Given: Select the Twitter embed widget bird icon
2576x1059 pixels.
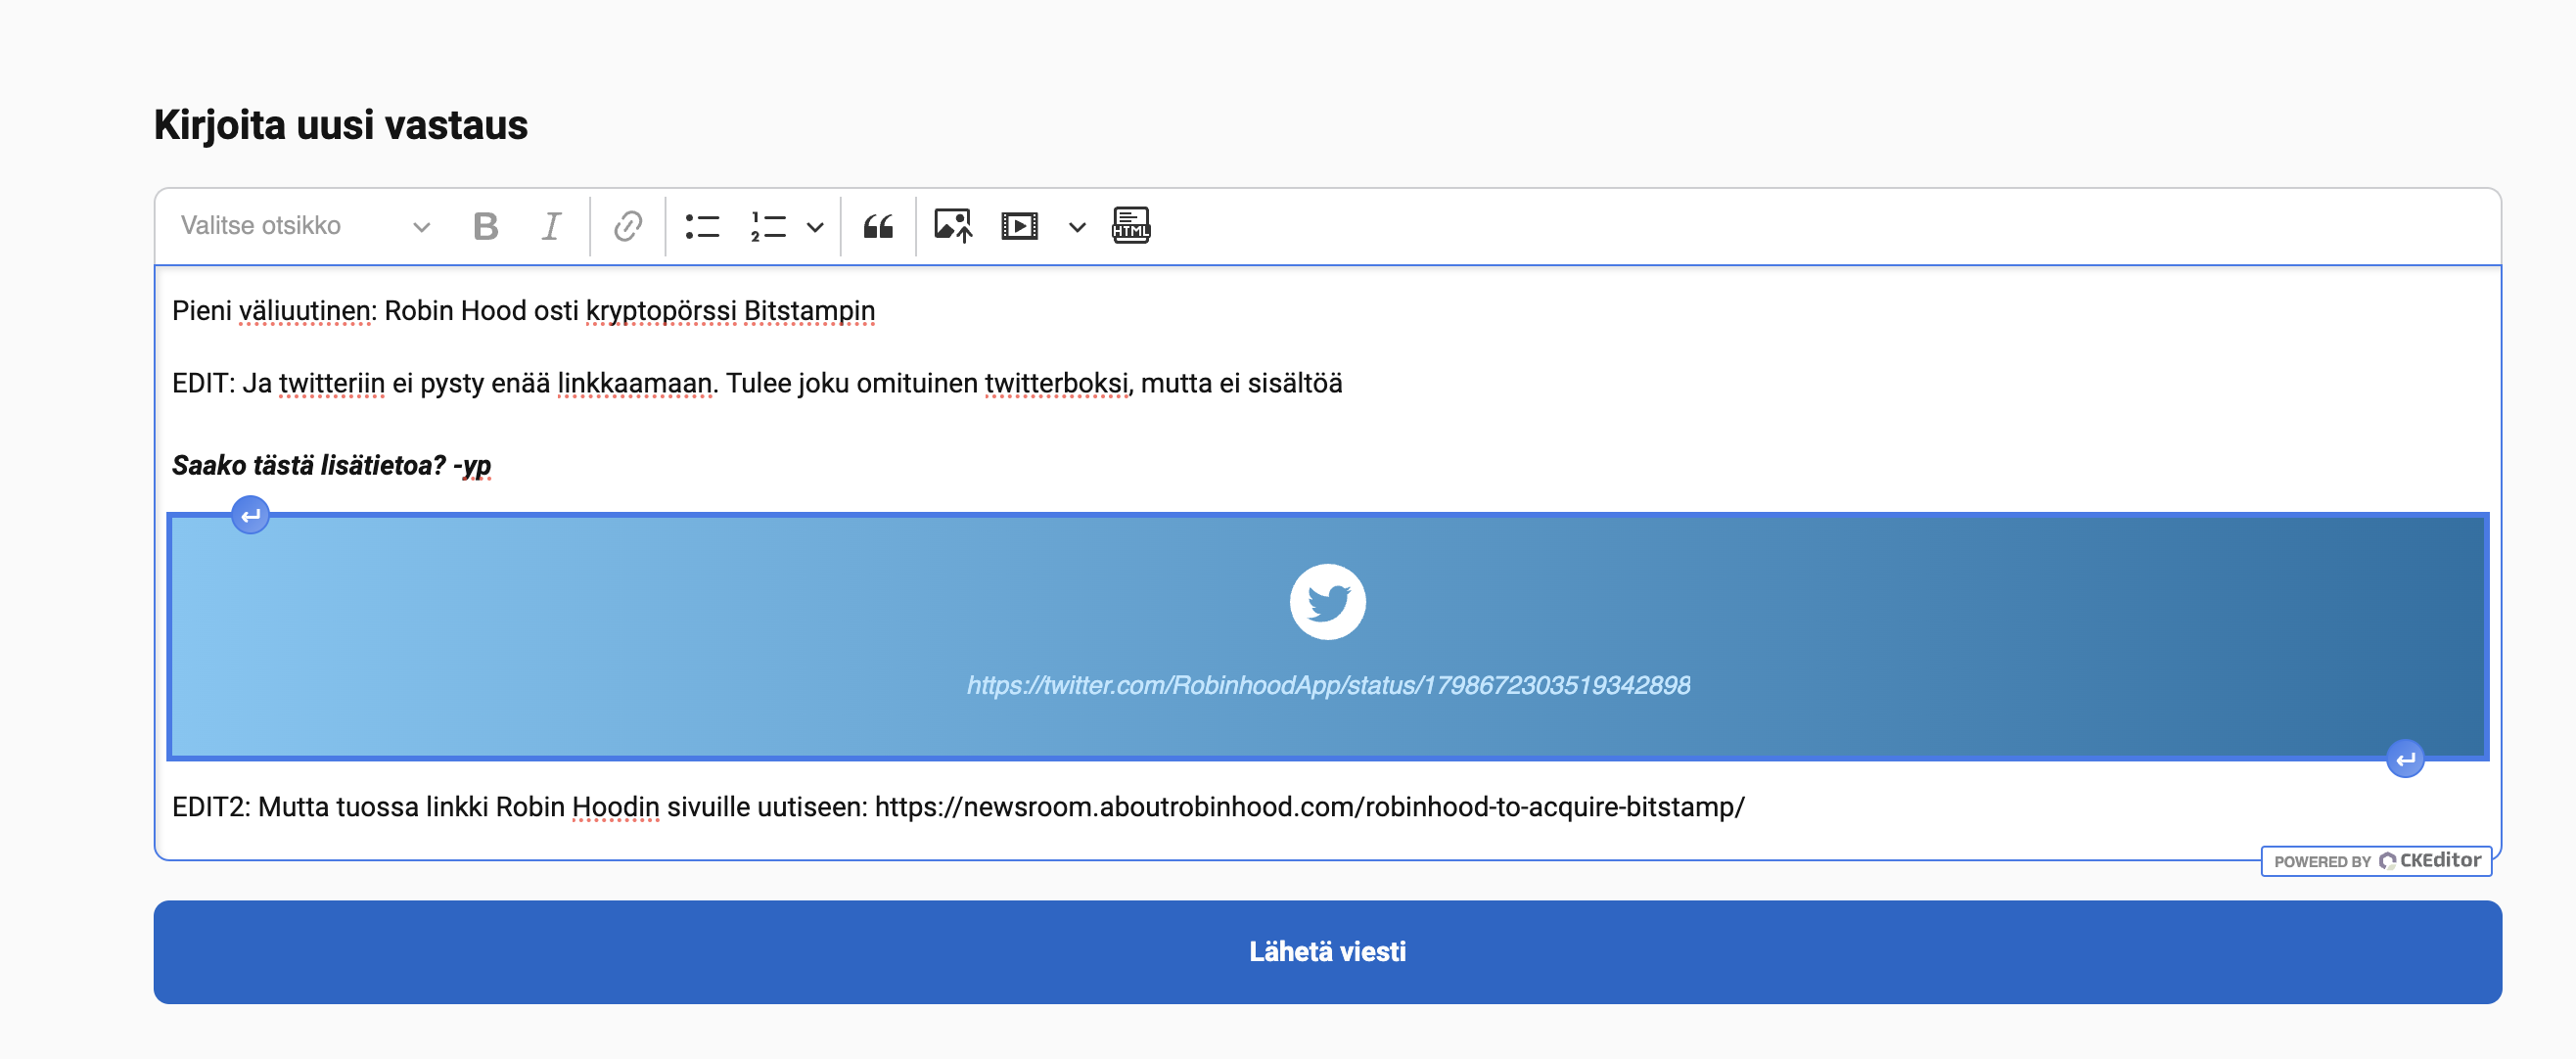Looking at the screenshot, I should click(1328, 602).
